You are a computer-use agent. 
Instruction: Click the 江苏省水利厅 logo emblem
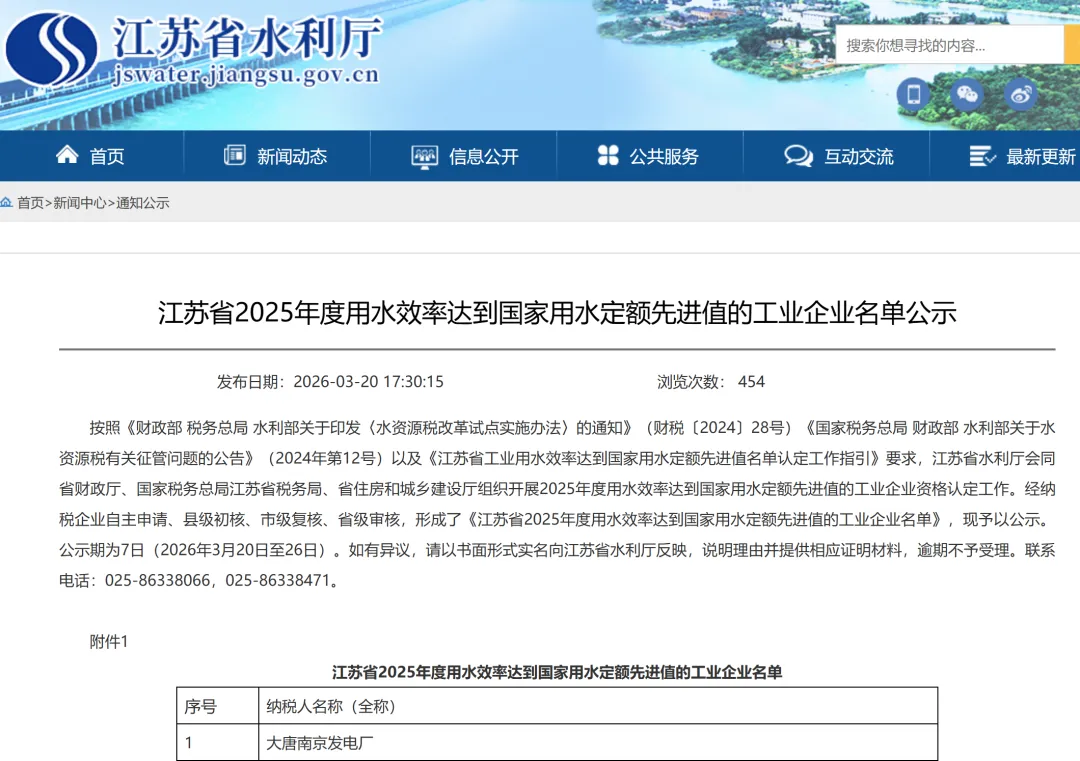click(52, 50)
